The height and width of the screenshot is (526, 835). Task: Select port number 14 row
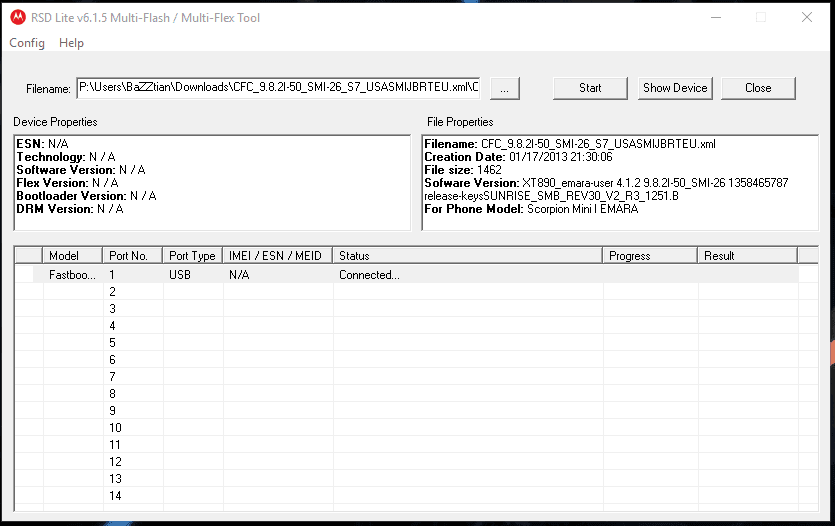click(407, 496)
